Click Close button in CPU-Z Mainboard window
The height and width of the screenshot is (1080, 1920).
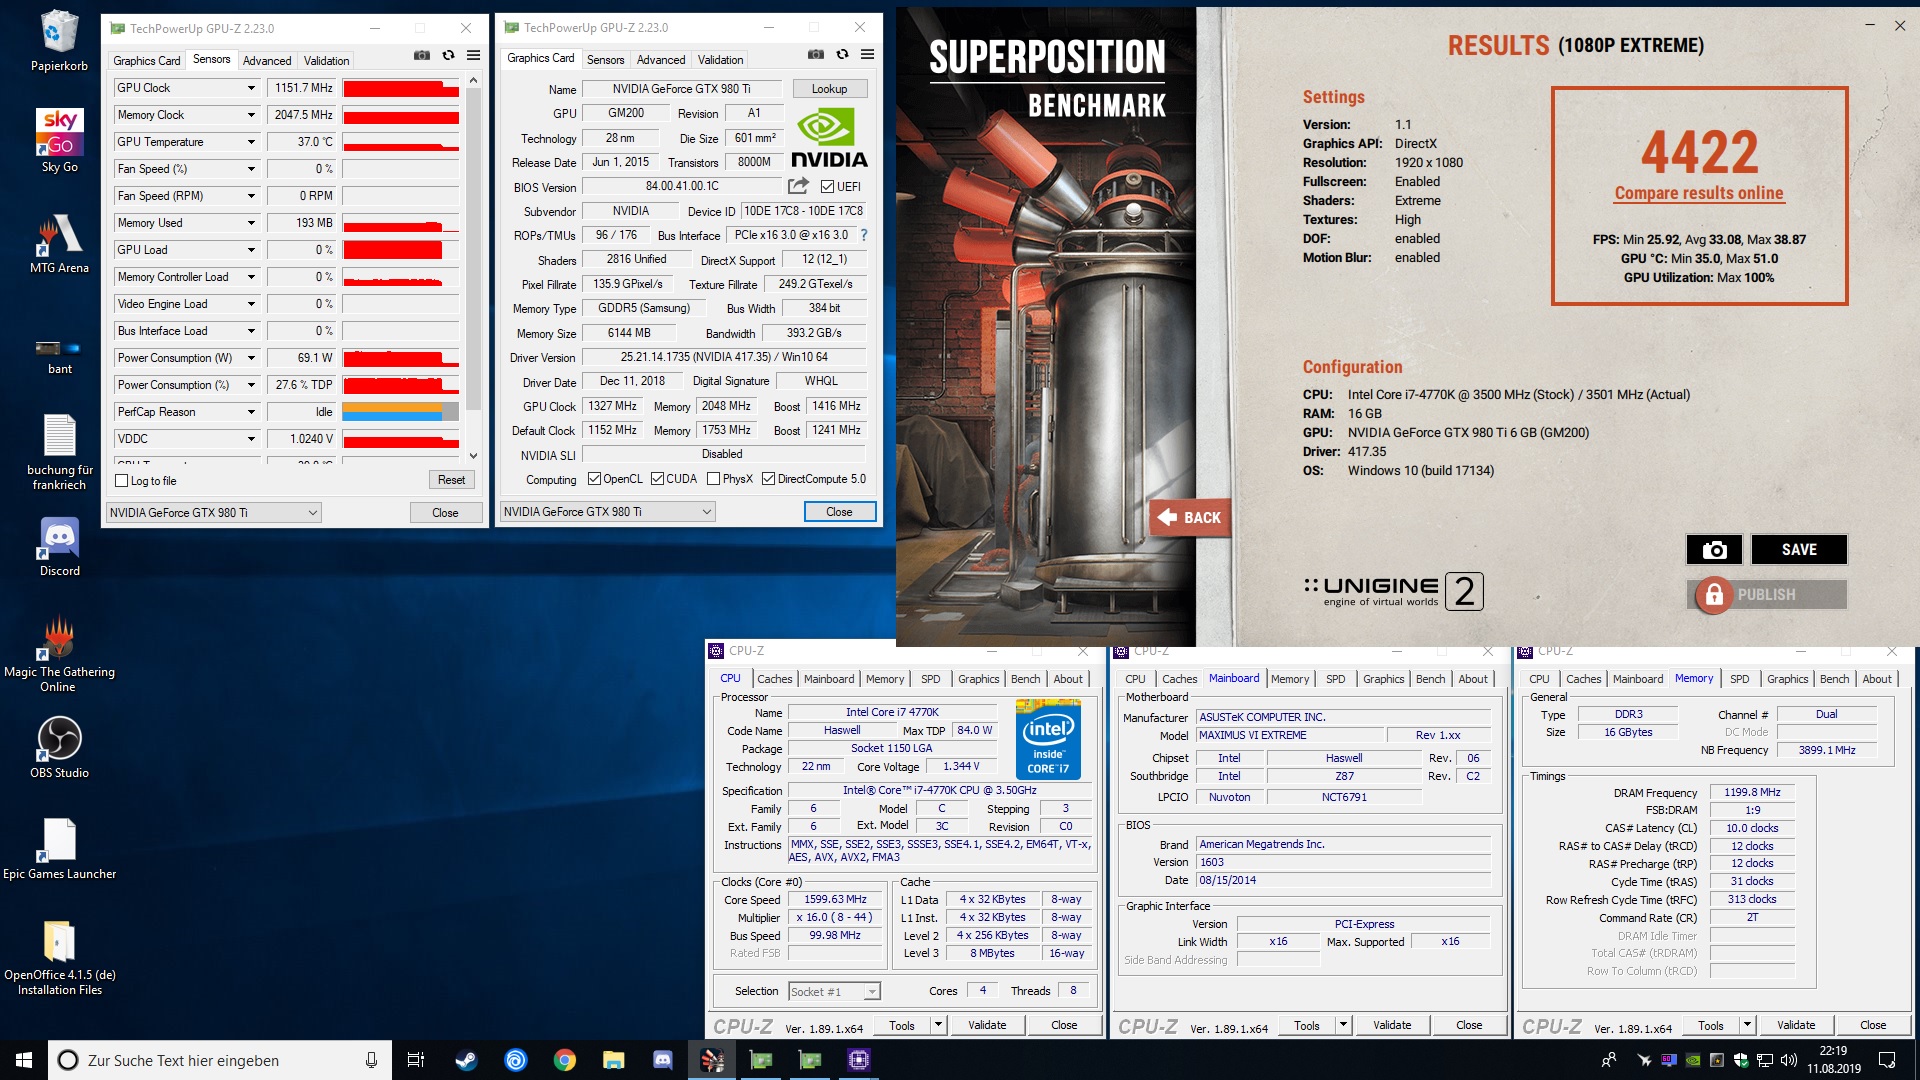click(x=1469, y=1025)
